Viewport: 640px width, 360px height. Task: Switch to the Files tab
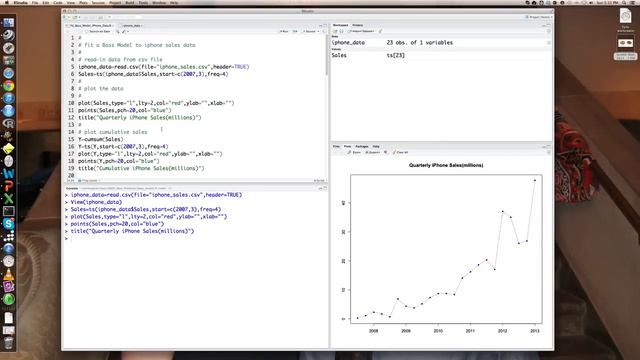tap(336, 146)
